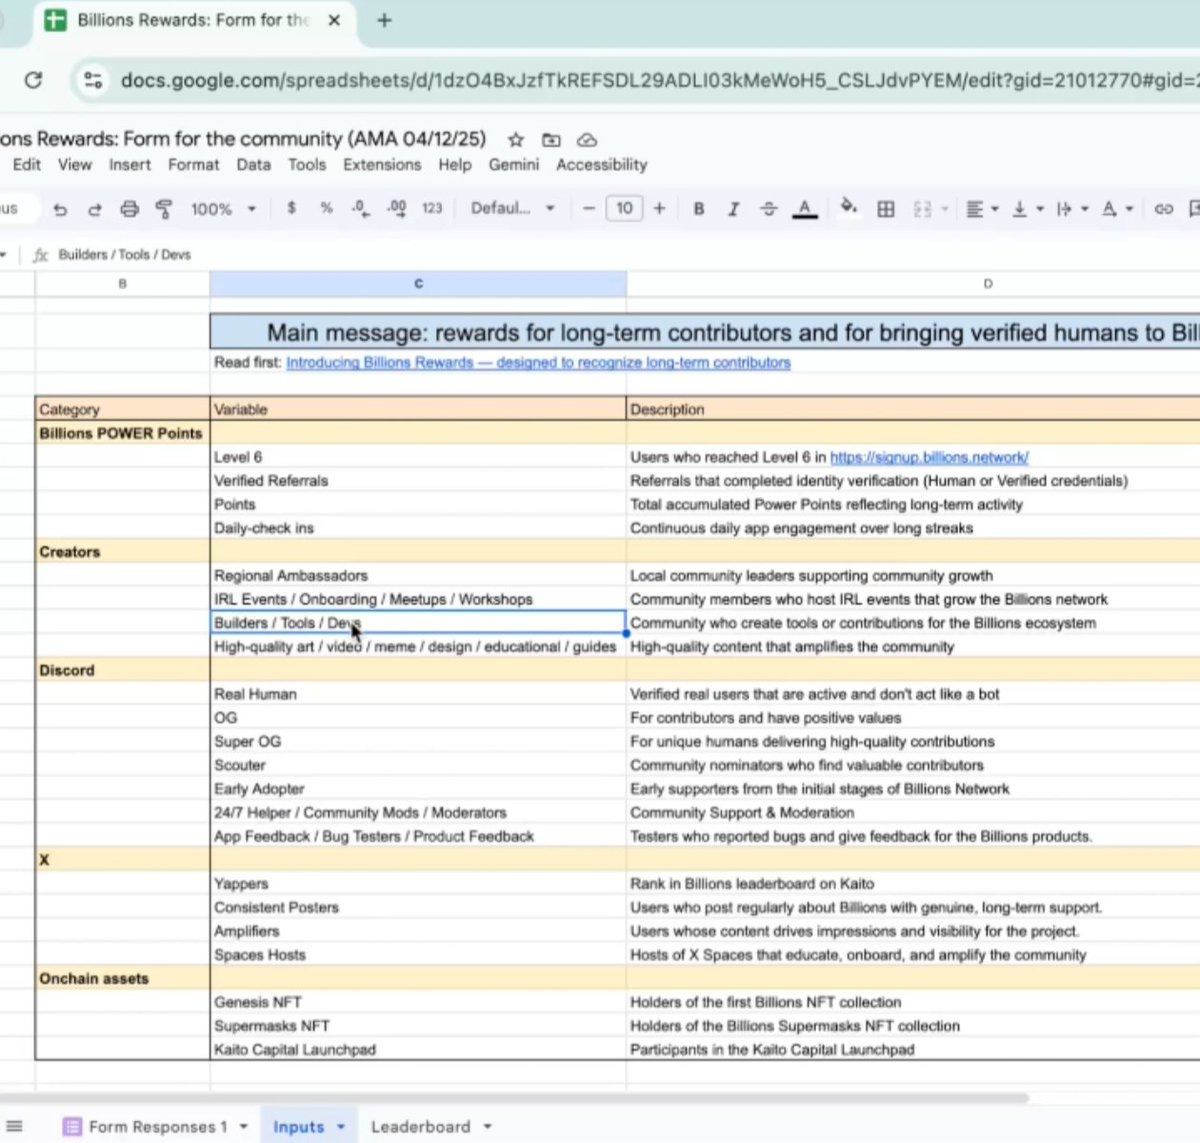Viewport: 1200px width, 1143px height.
Task: Click the site info icon in address bar
Action: click(x=93, y=80)
